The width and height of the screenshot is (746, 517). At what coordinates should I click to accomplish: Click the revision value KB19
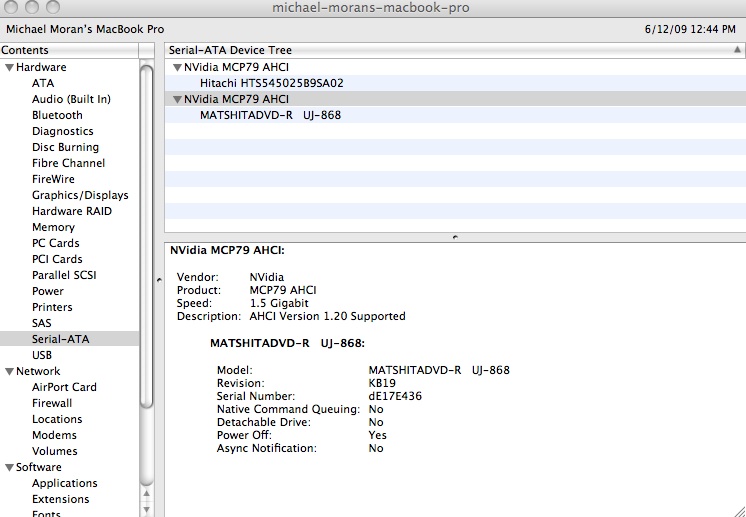point(382,383)
